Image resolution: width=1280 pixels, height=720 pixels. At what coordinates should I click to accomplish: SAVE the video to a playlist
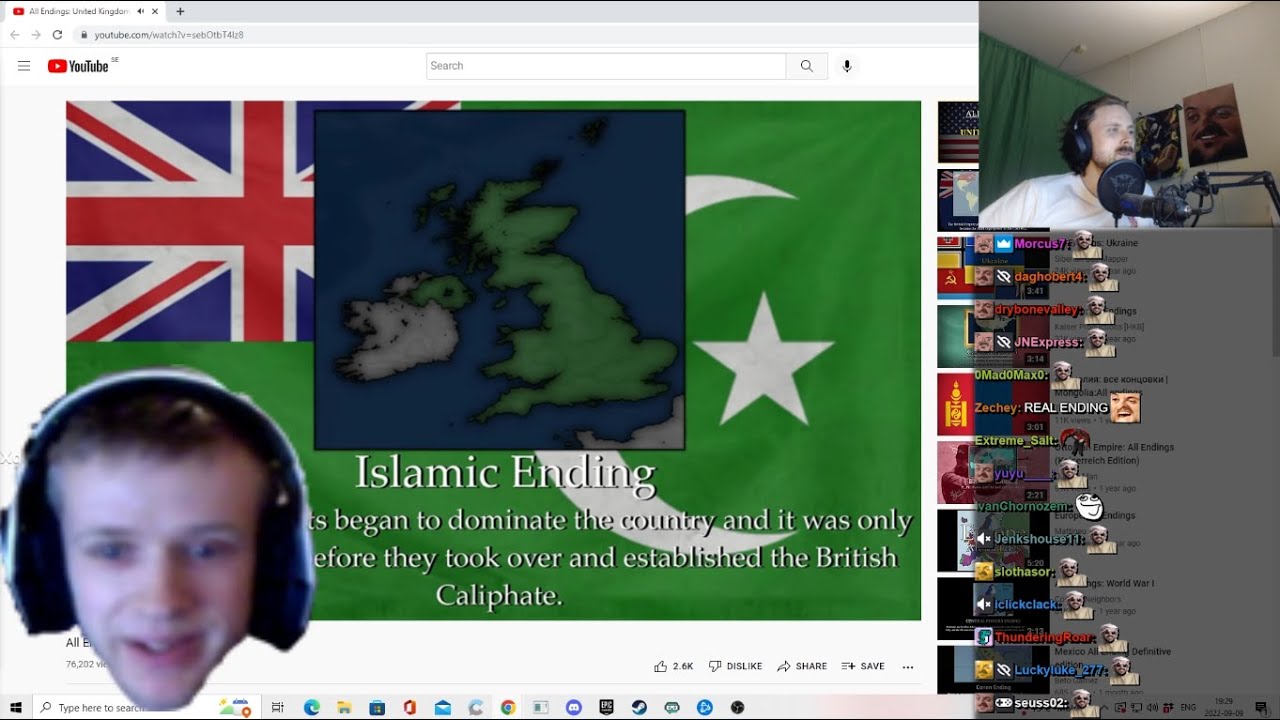click(x=863, y=666)
